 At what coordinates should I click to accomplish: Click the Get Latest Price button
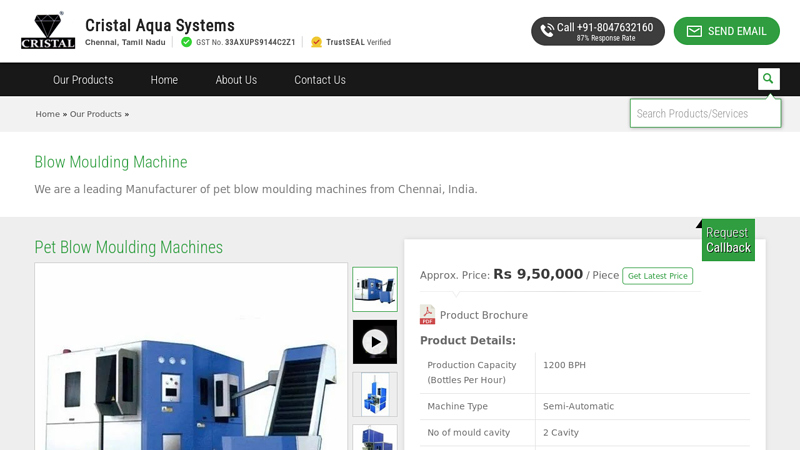click(x=657, y=276)
